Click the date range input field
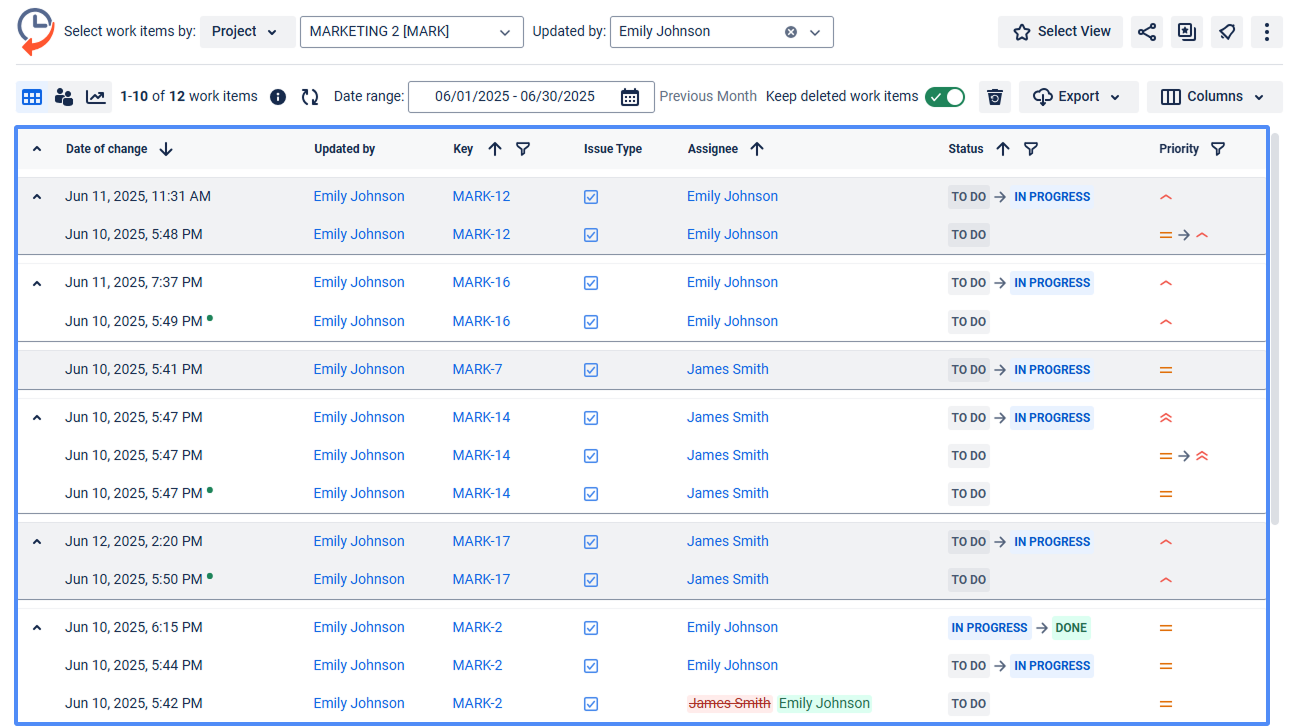Viewport: 1291px width, 726px height. click(532, 97)
